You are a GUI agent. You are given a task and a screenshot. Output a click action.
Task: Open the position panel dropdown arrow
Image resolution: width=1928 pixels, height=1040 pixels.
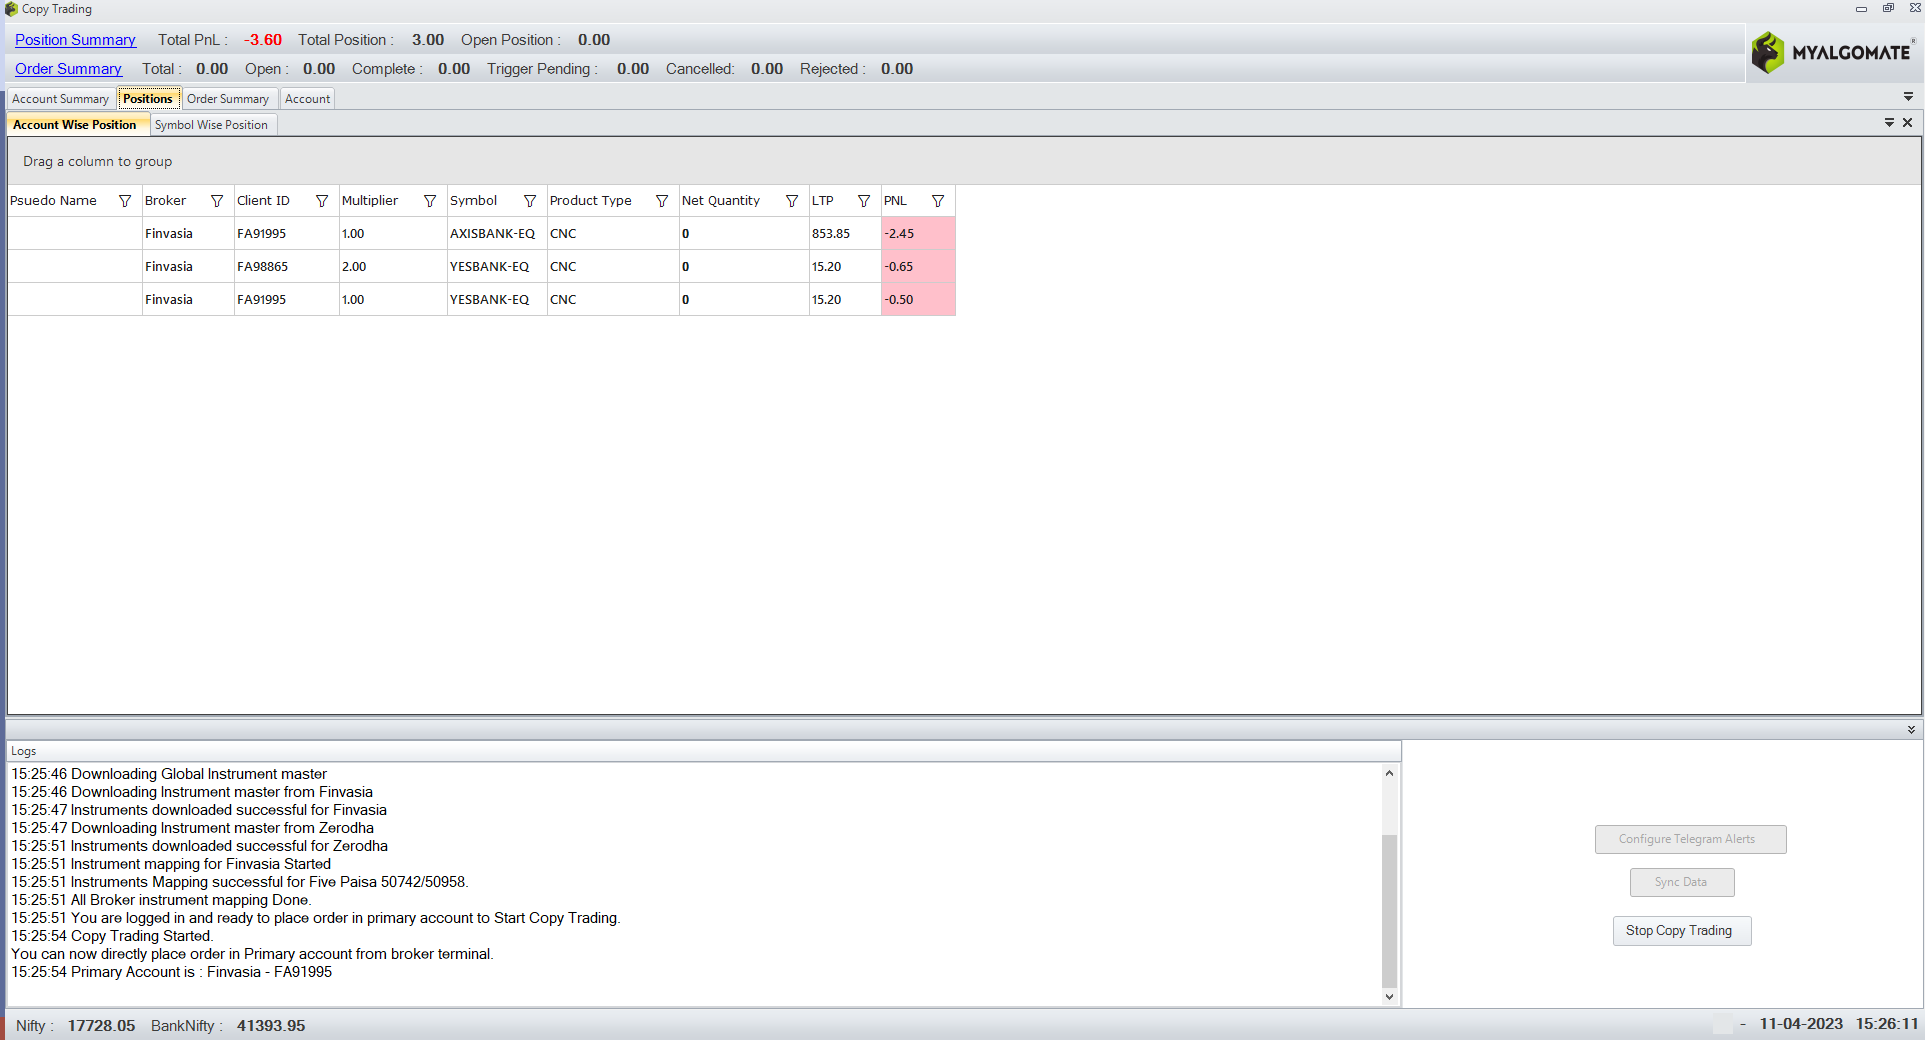1889,122
